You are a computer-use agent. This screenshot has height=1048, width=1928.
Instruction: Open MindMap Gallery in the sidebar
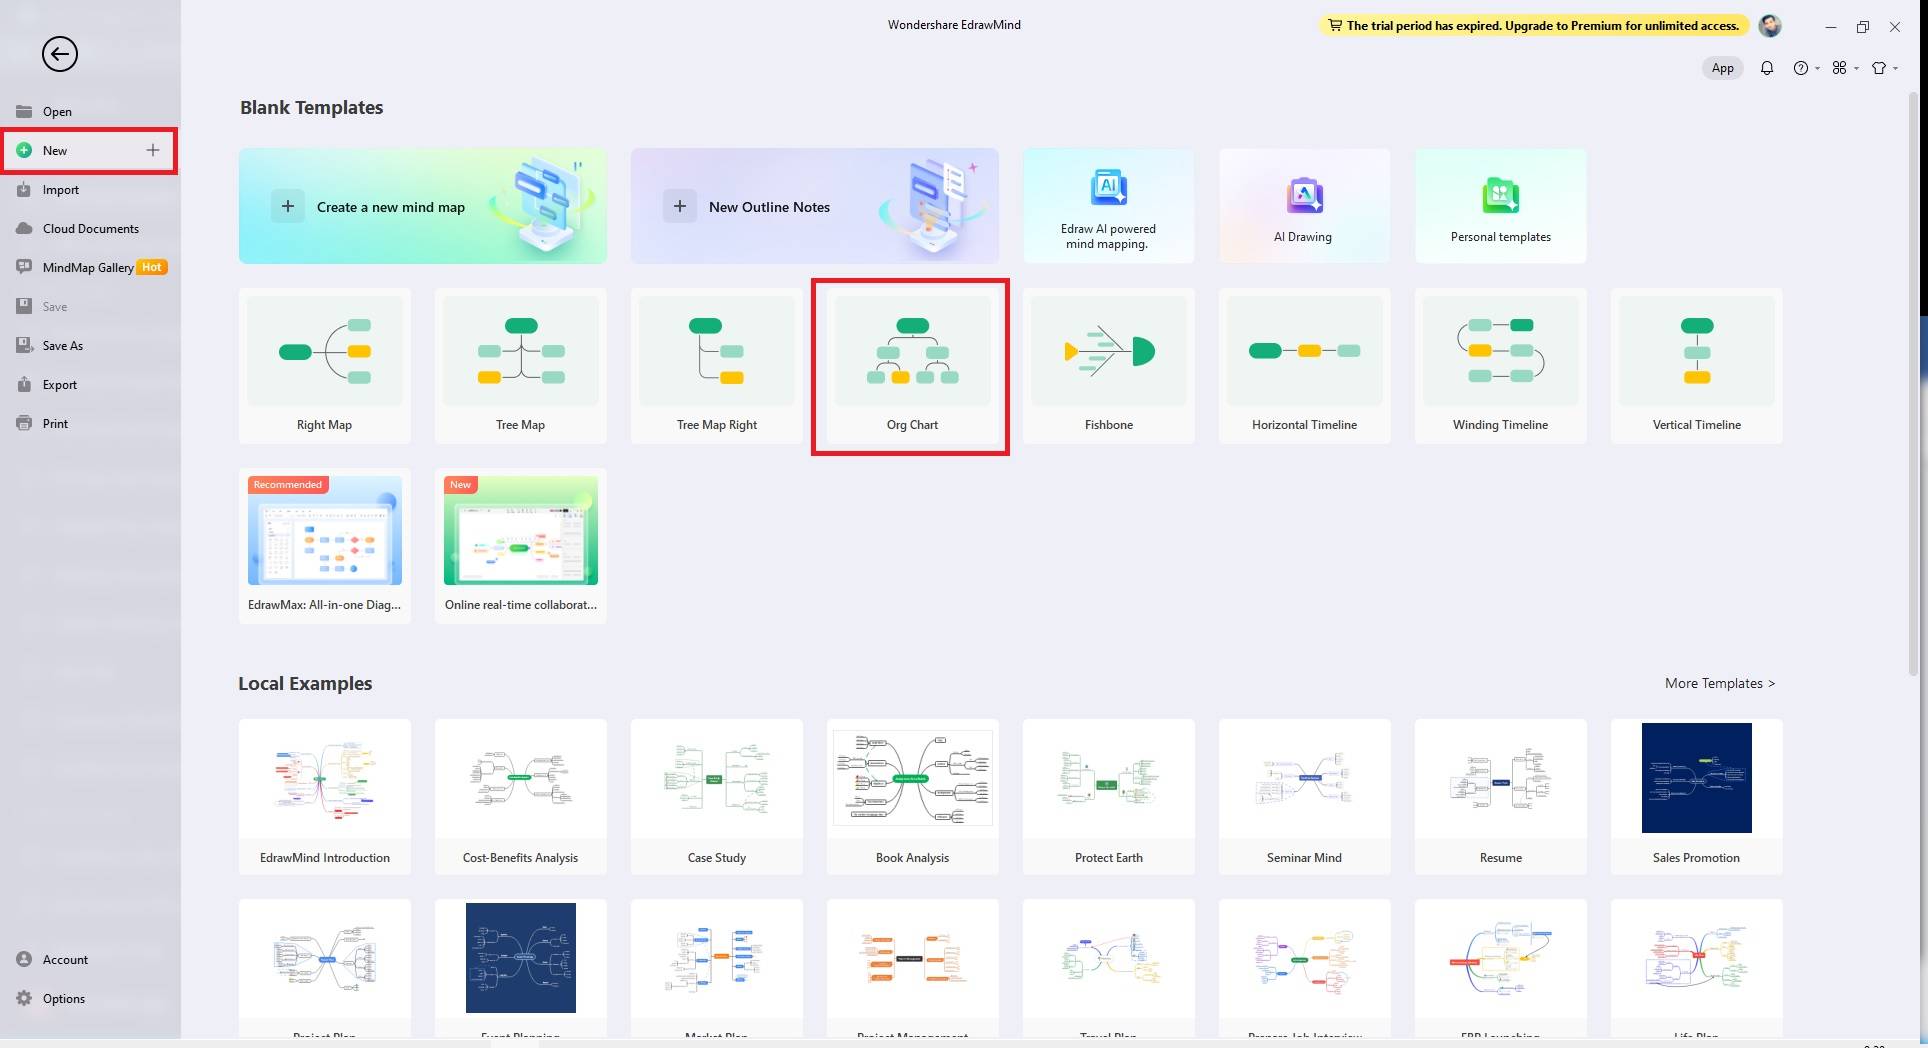tap(90, 268)
